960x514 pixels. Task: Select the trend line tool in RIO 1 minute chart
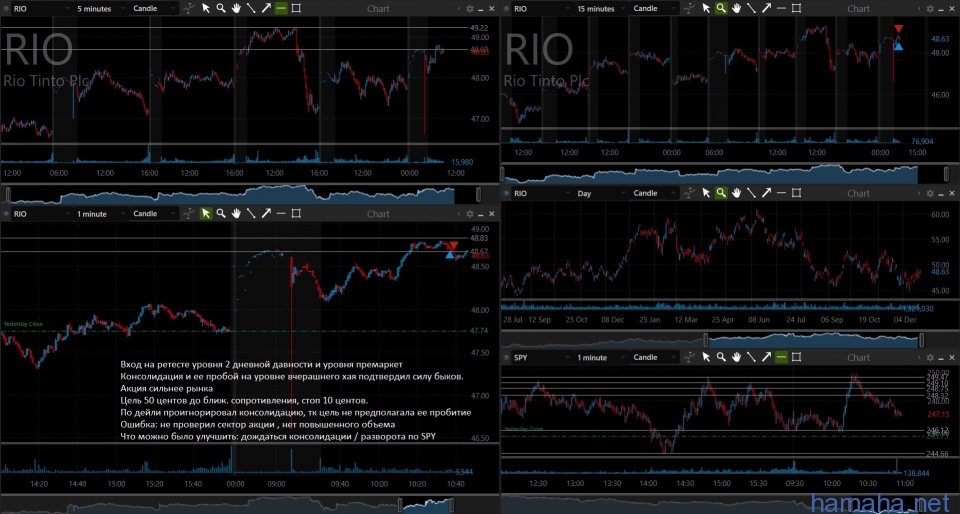251,214
